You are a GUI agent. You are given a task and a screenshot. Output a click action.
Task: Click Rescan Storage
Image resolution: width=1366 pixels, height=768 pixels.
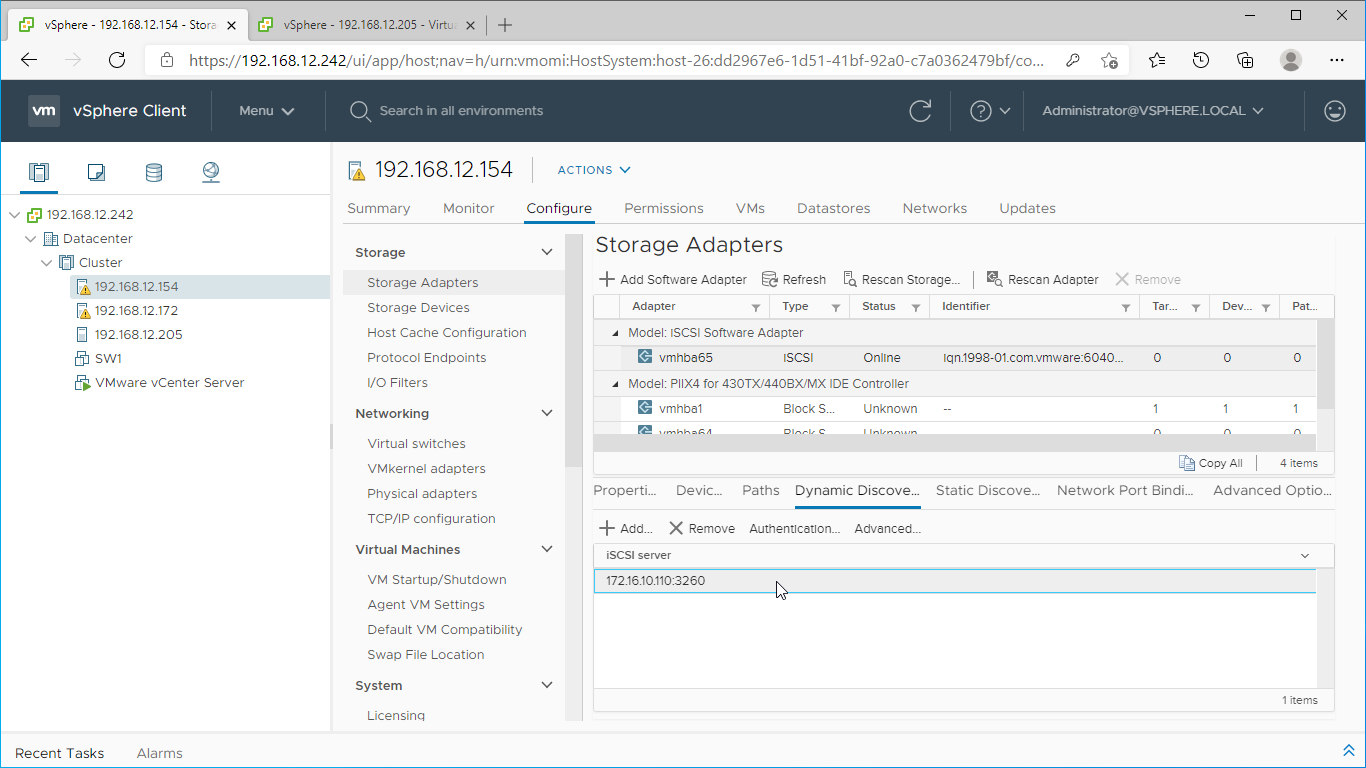[902, 280]
